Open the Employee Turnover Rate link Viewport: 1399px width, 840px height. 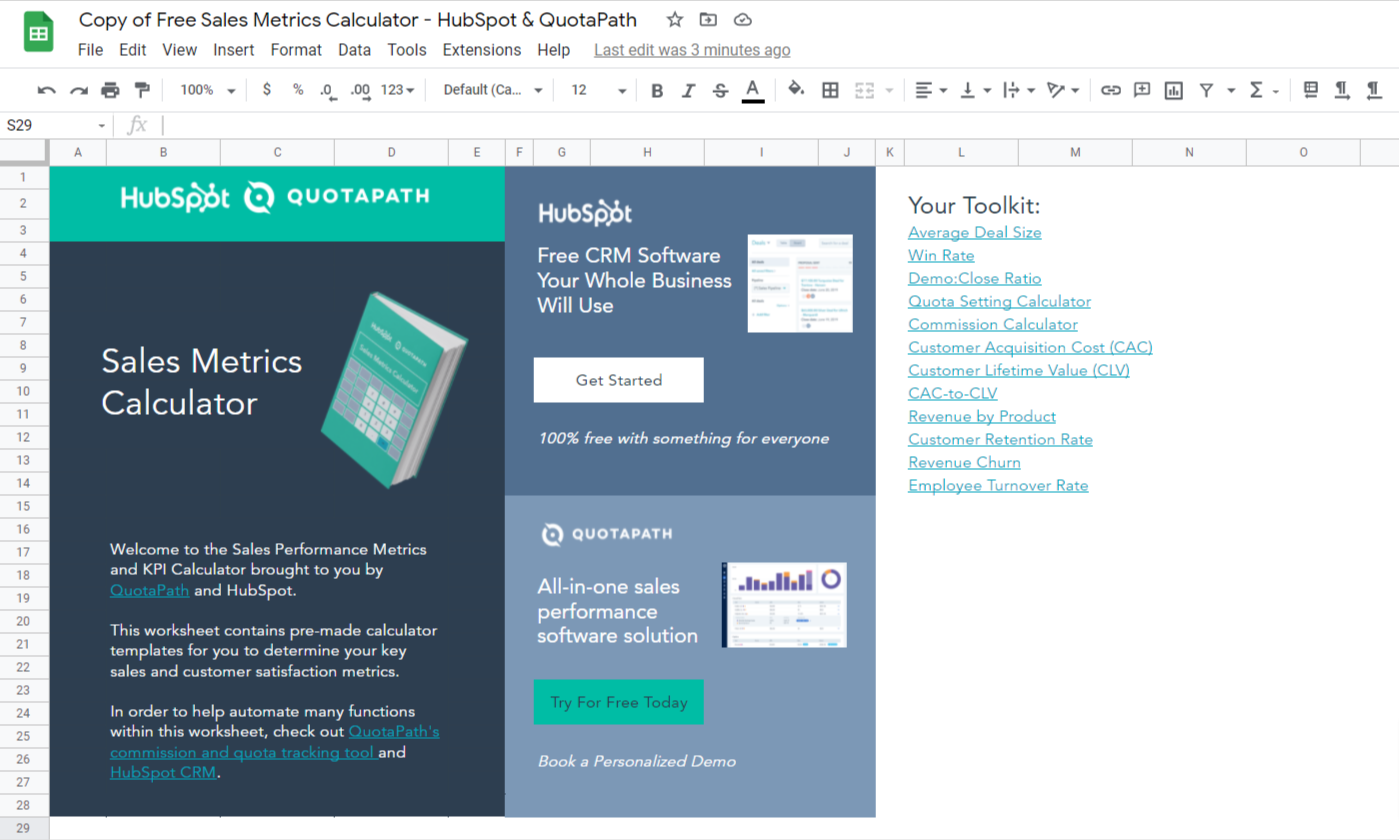coord(998,485)
